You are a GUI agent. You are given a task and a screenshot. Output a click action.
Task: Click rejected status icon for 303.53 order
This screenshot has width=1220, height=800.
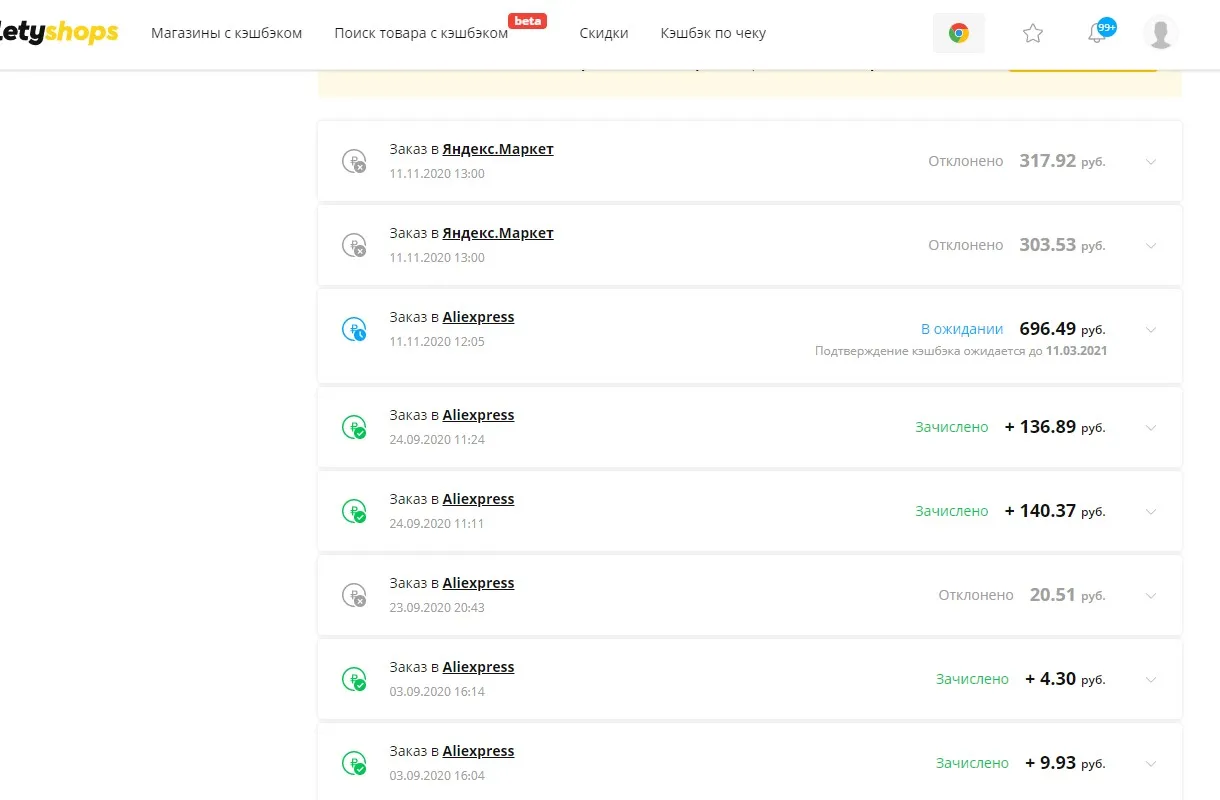point(354,245)
